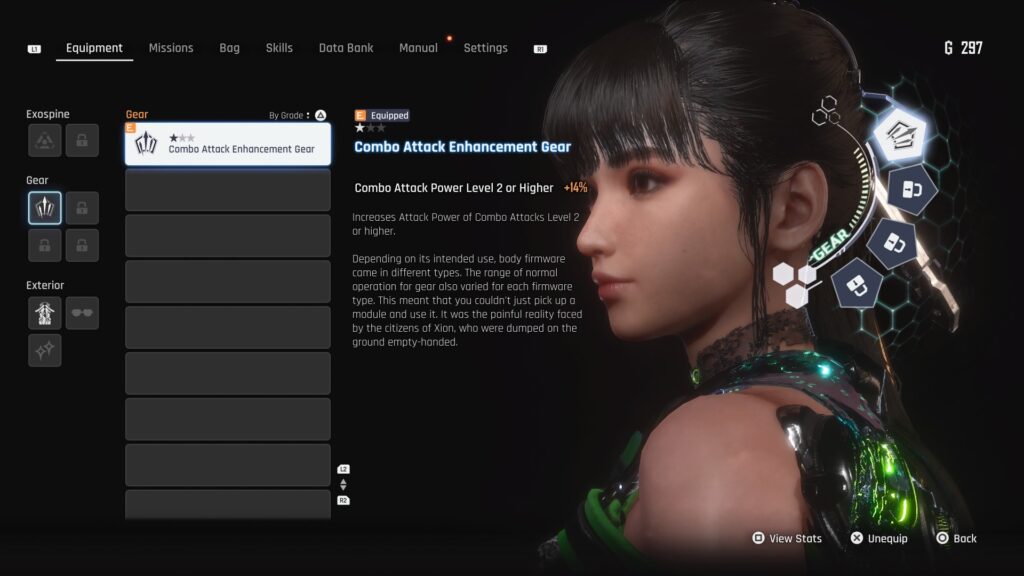Image resolution: width=1024 pixels, height=576 pixels.
Task: Click Unequip
Action: click(879, 538)
